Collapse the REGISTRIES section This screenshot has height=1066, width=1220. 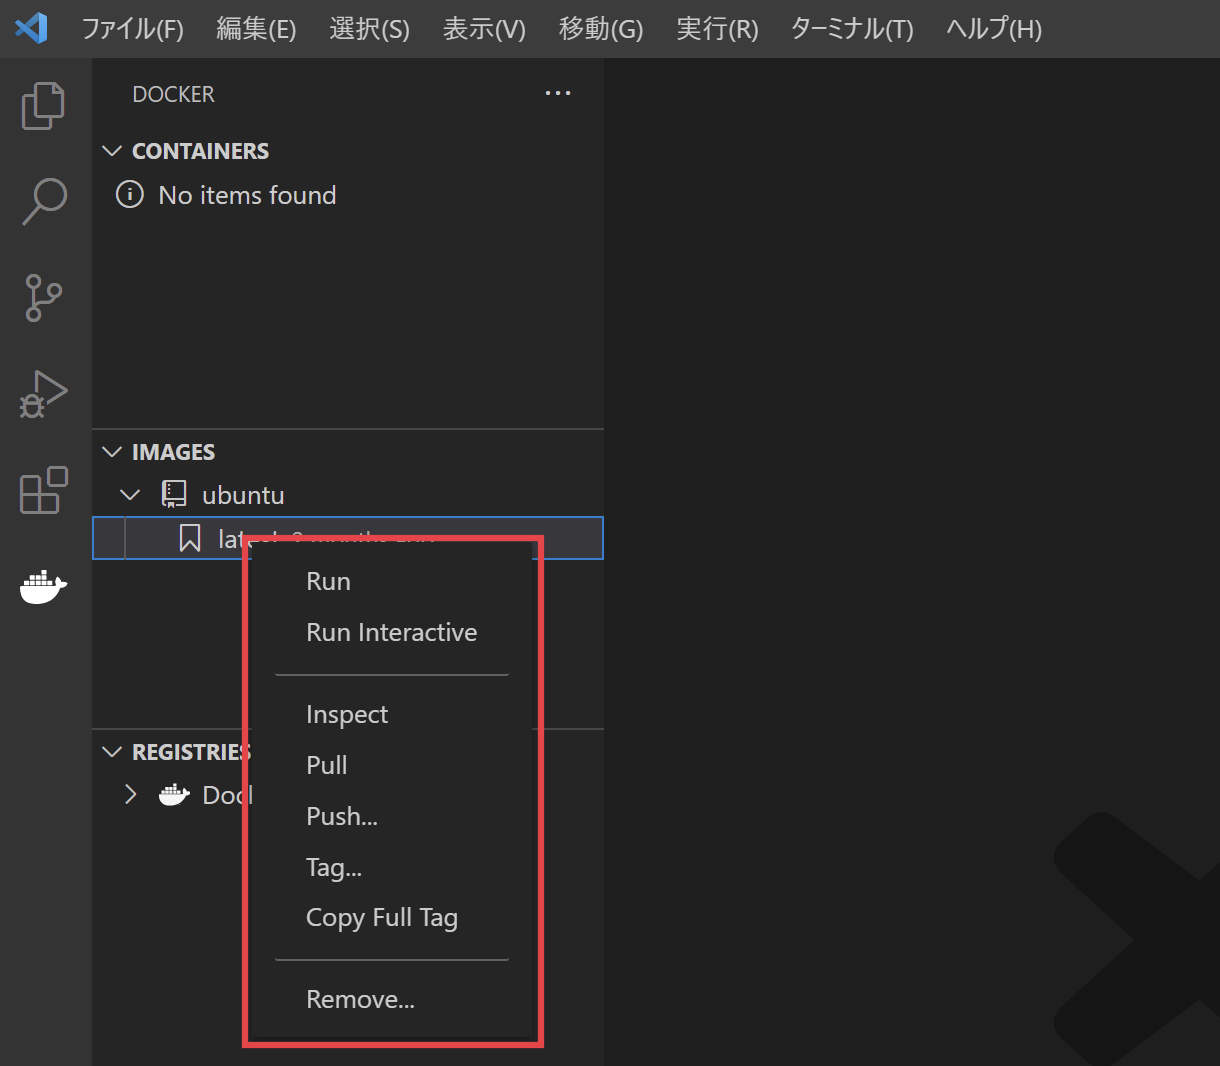click(112, 752)
